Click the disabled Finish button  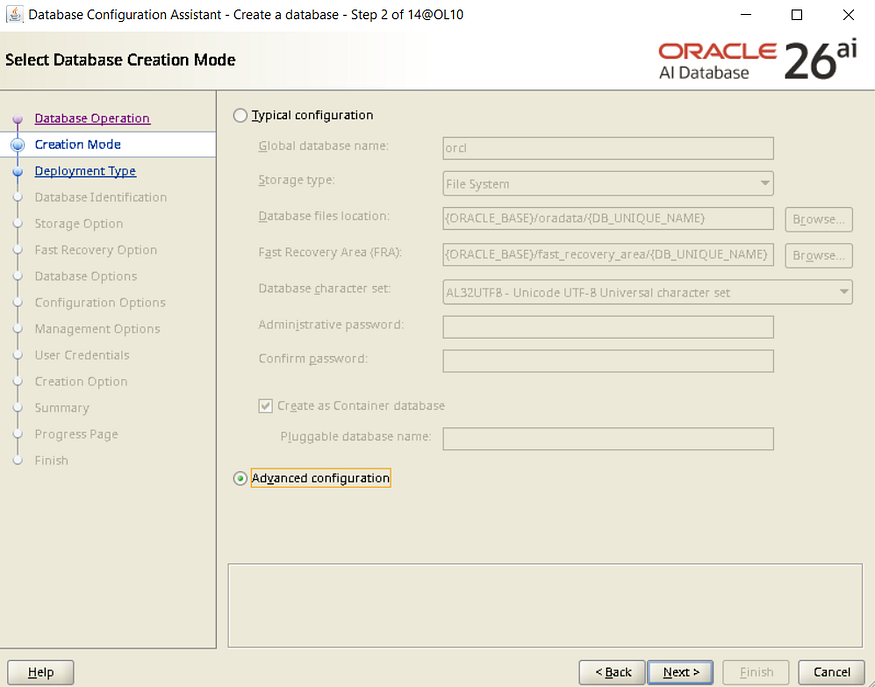coord(756,672)
